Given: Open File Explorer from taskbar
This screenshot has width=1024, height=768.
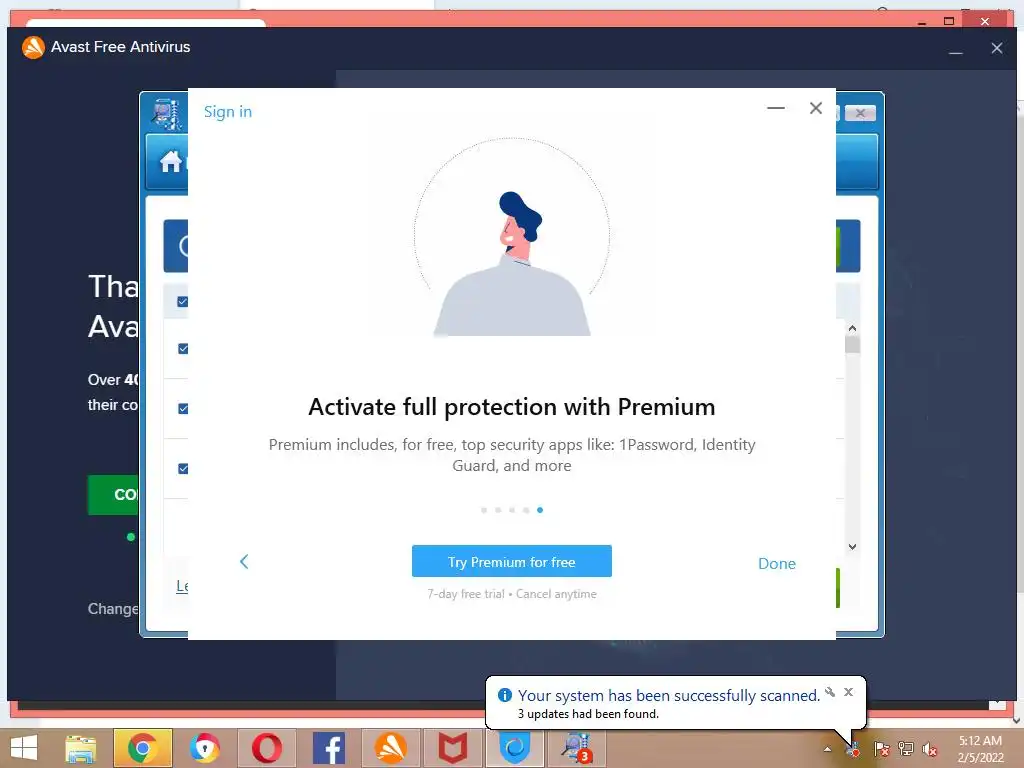Looking at the screenshot, I should tap(80, 749).
